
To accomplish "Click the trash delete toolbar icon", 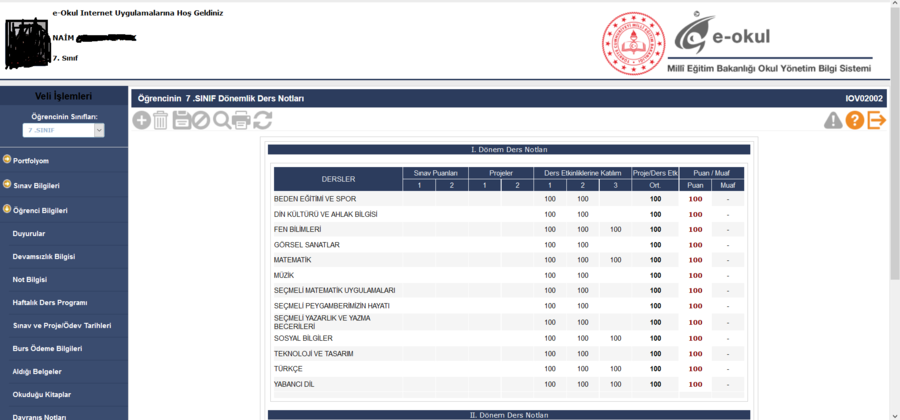I will (x=161, y=120).
